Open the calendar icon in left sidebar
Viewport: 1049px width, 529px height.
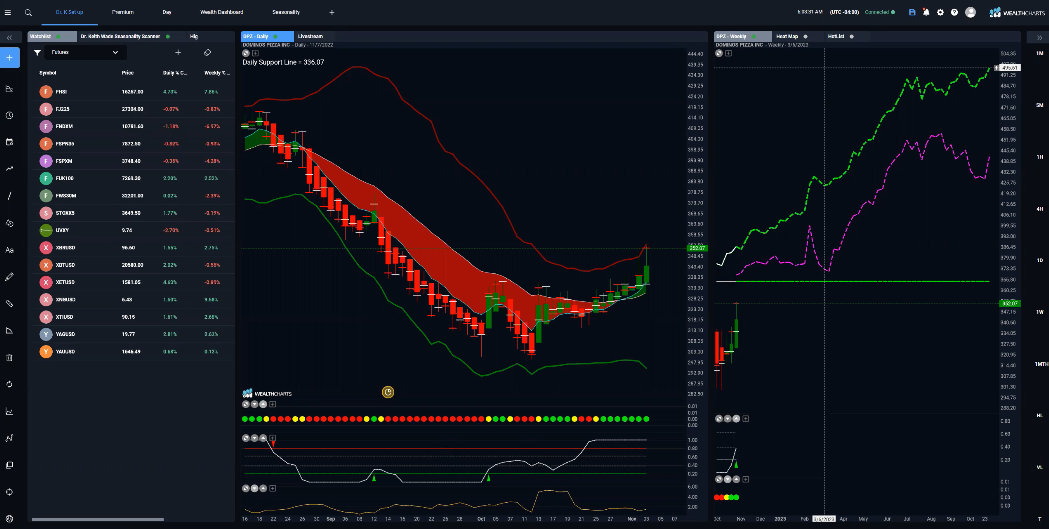(9, 142)
